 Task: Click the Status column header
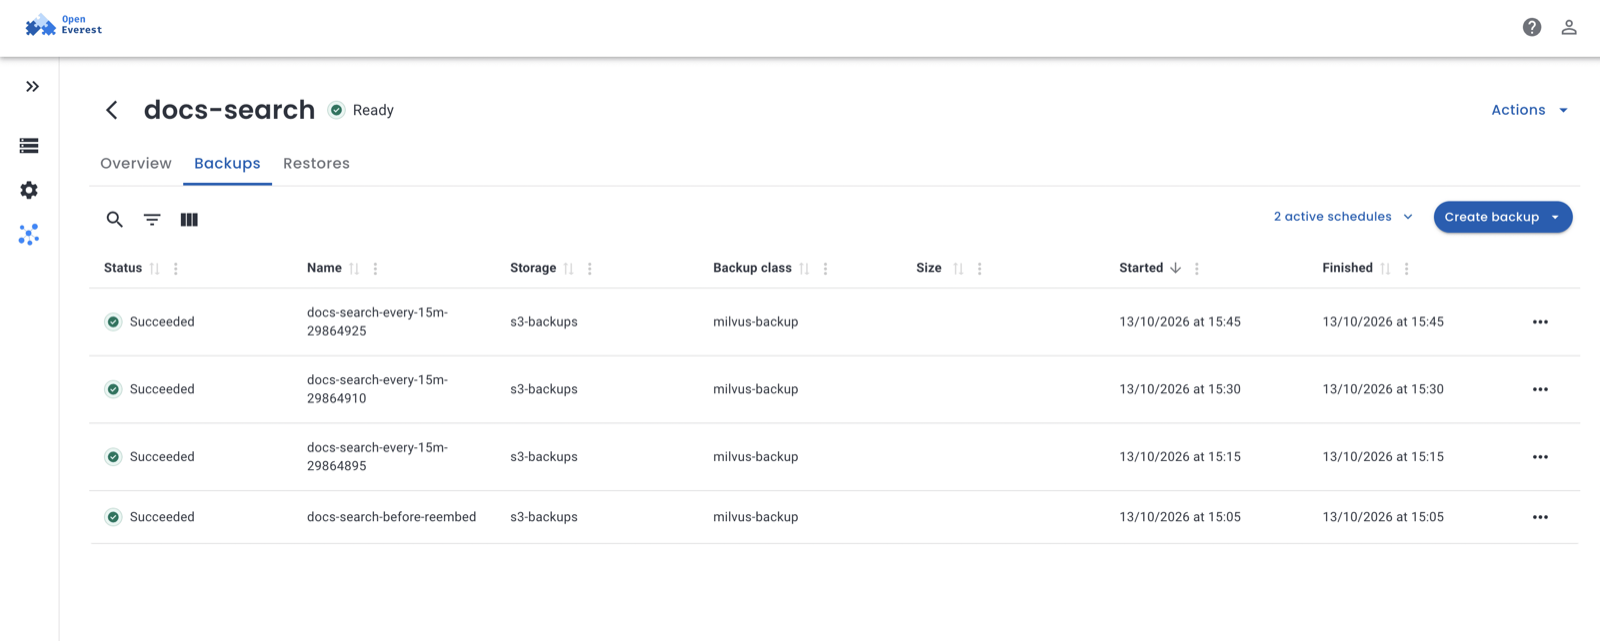(x=123, y=268)
